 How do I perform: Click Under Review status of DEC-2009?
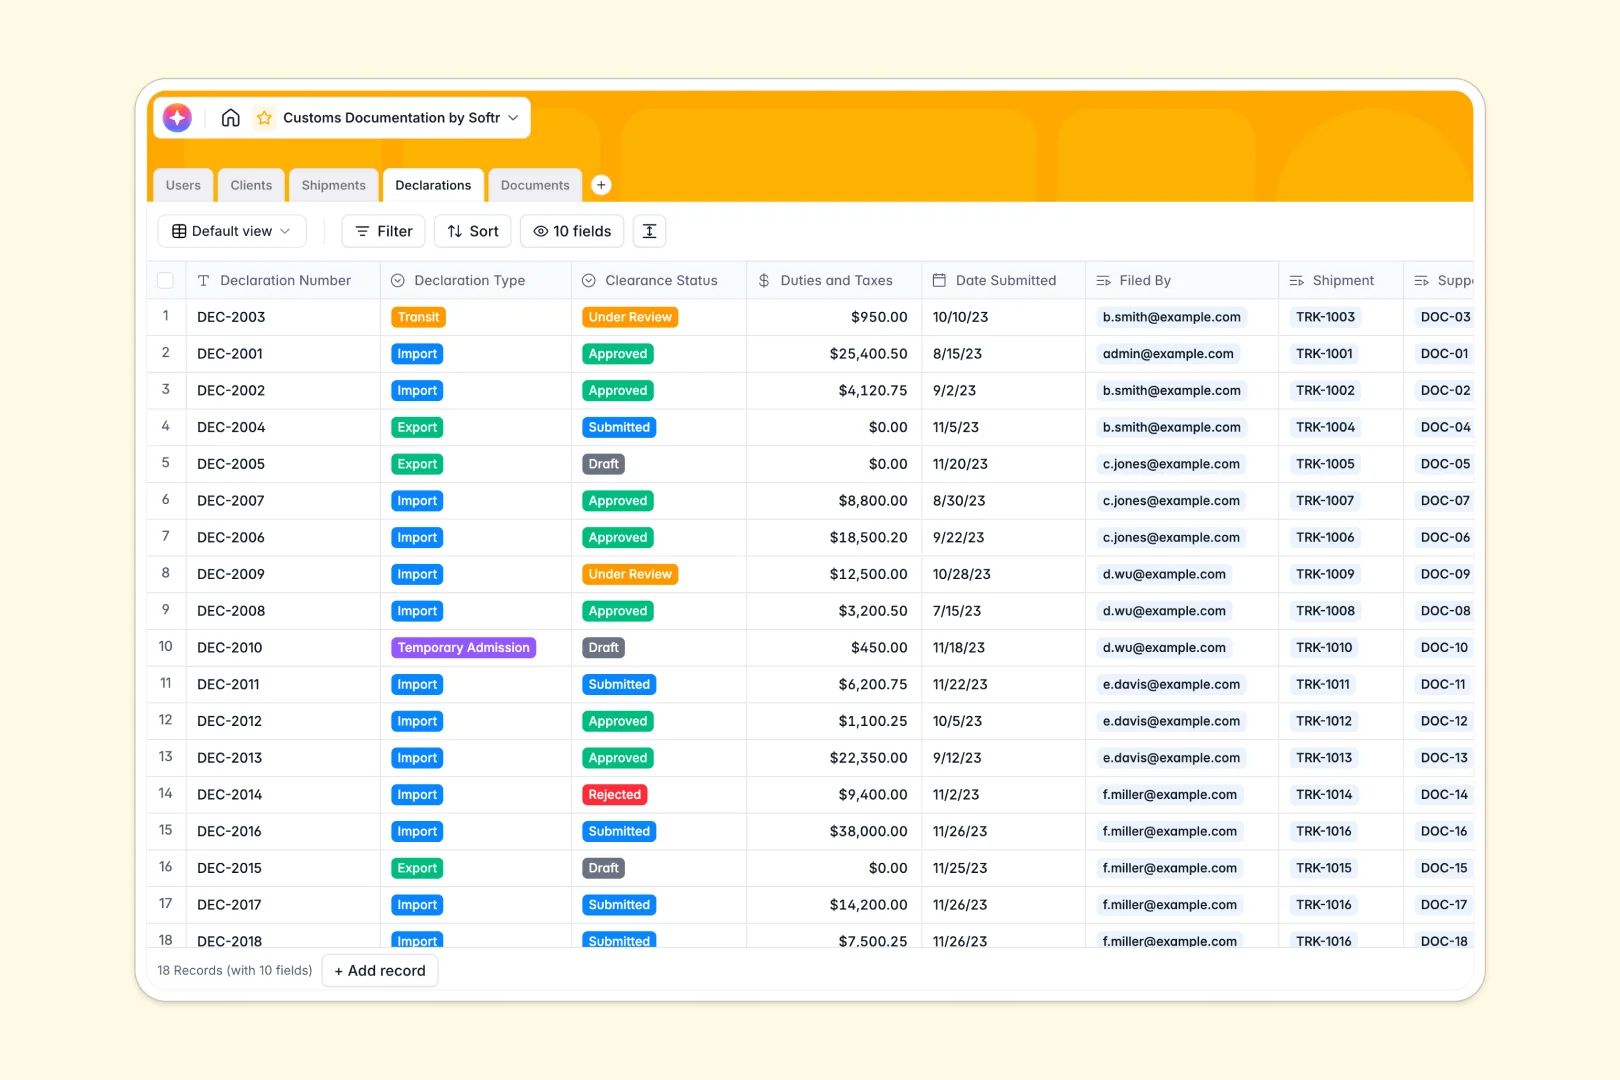click(x=630, y=574)
